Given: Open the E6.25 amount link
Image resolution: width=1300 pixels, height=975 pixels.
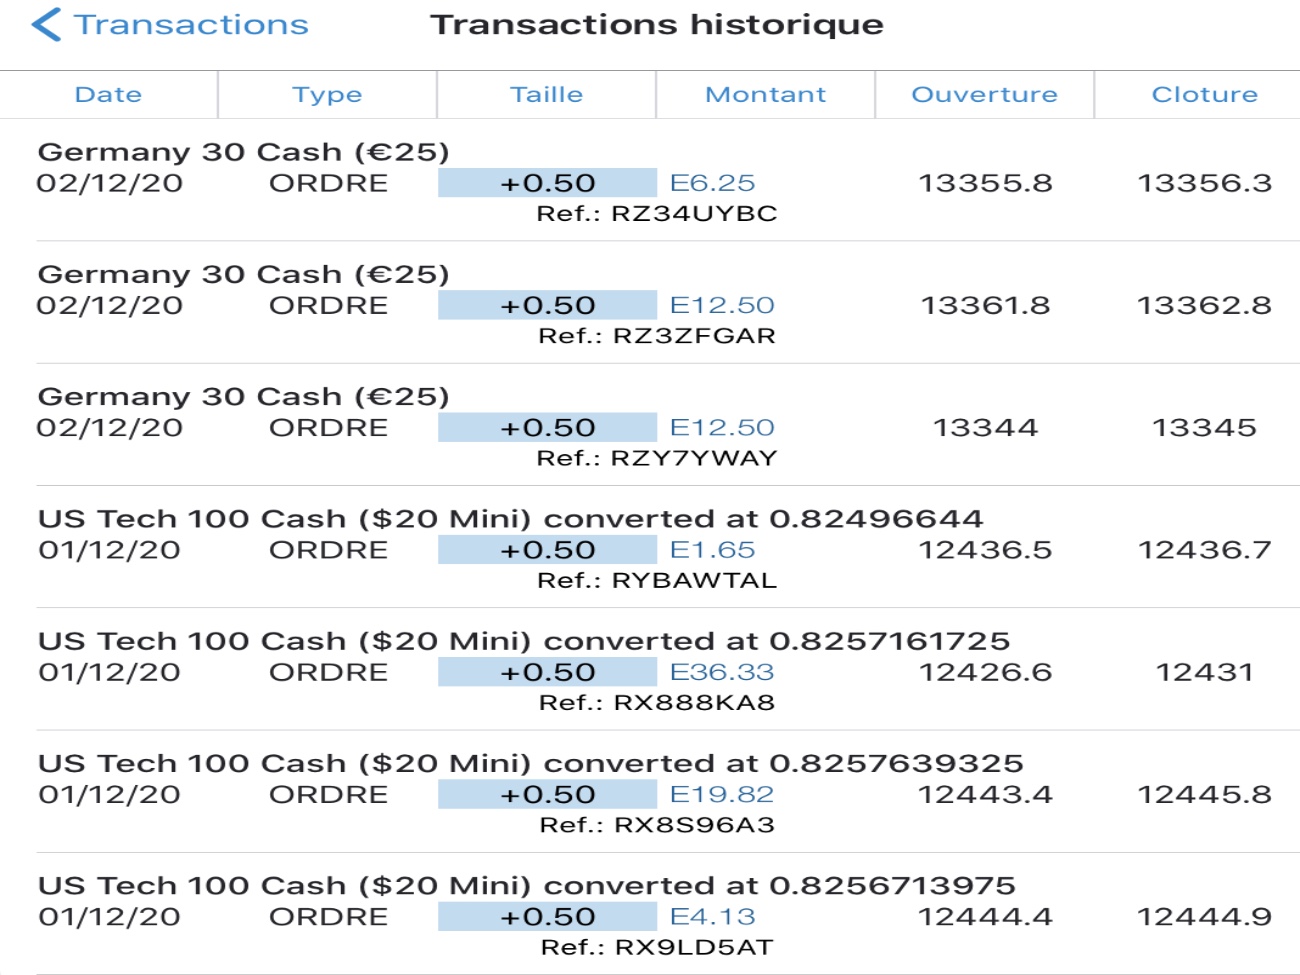Looking at the screenshot, I should point(712,183).
